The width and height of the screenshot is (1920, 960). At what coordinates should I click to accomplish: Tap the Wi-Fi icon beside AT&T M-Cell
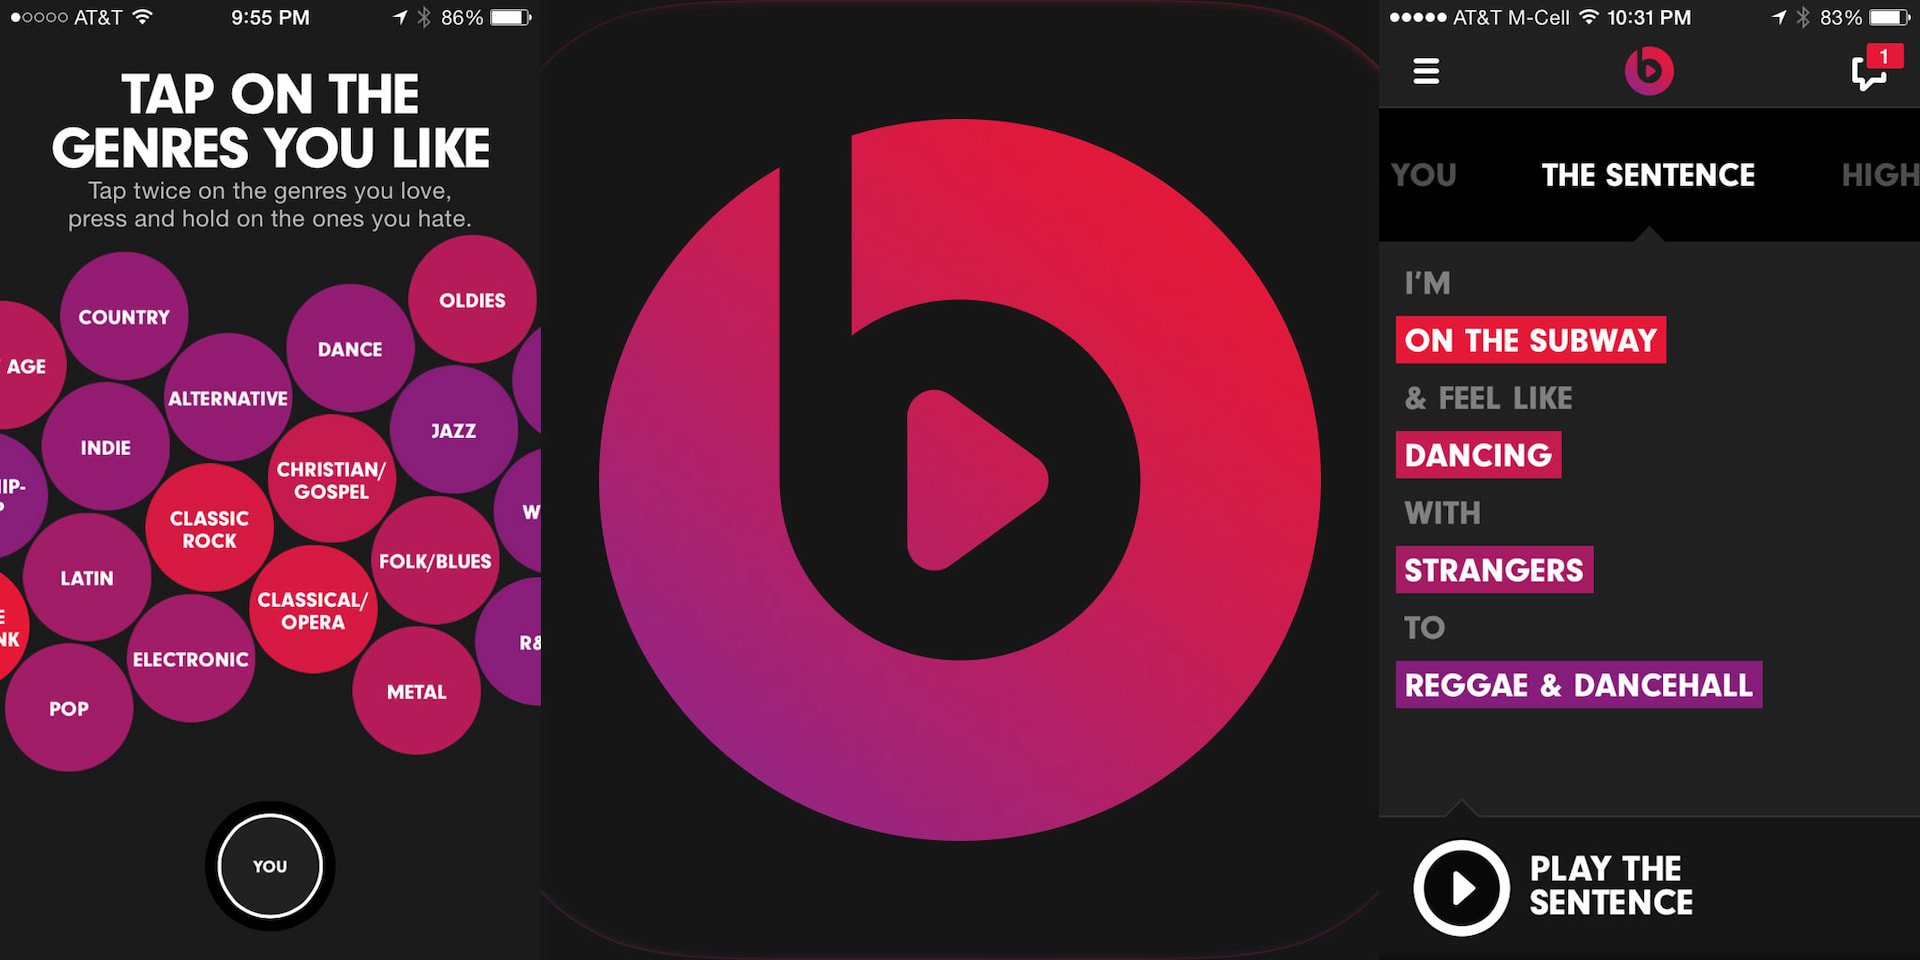(1588, 17)
